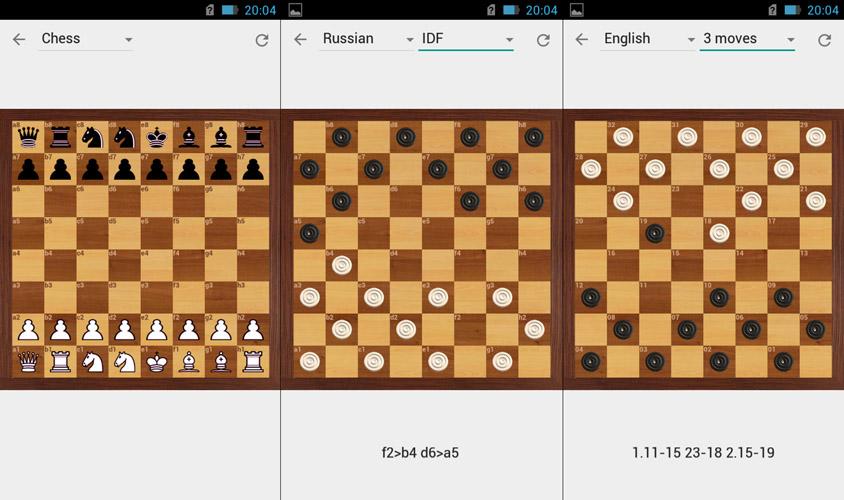Tap the picture notification icon above English screen

coord(576,10)
